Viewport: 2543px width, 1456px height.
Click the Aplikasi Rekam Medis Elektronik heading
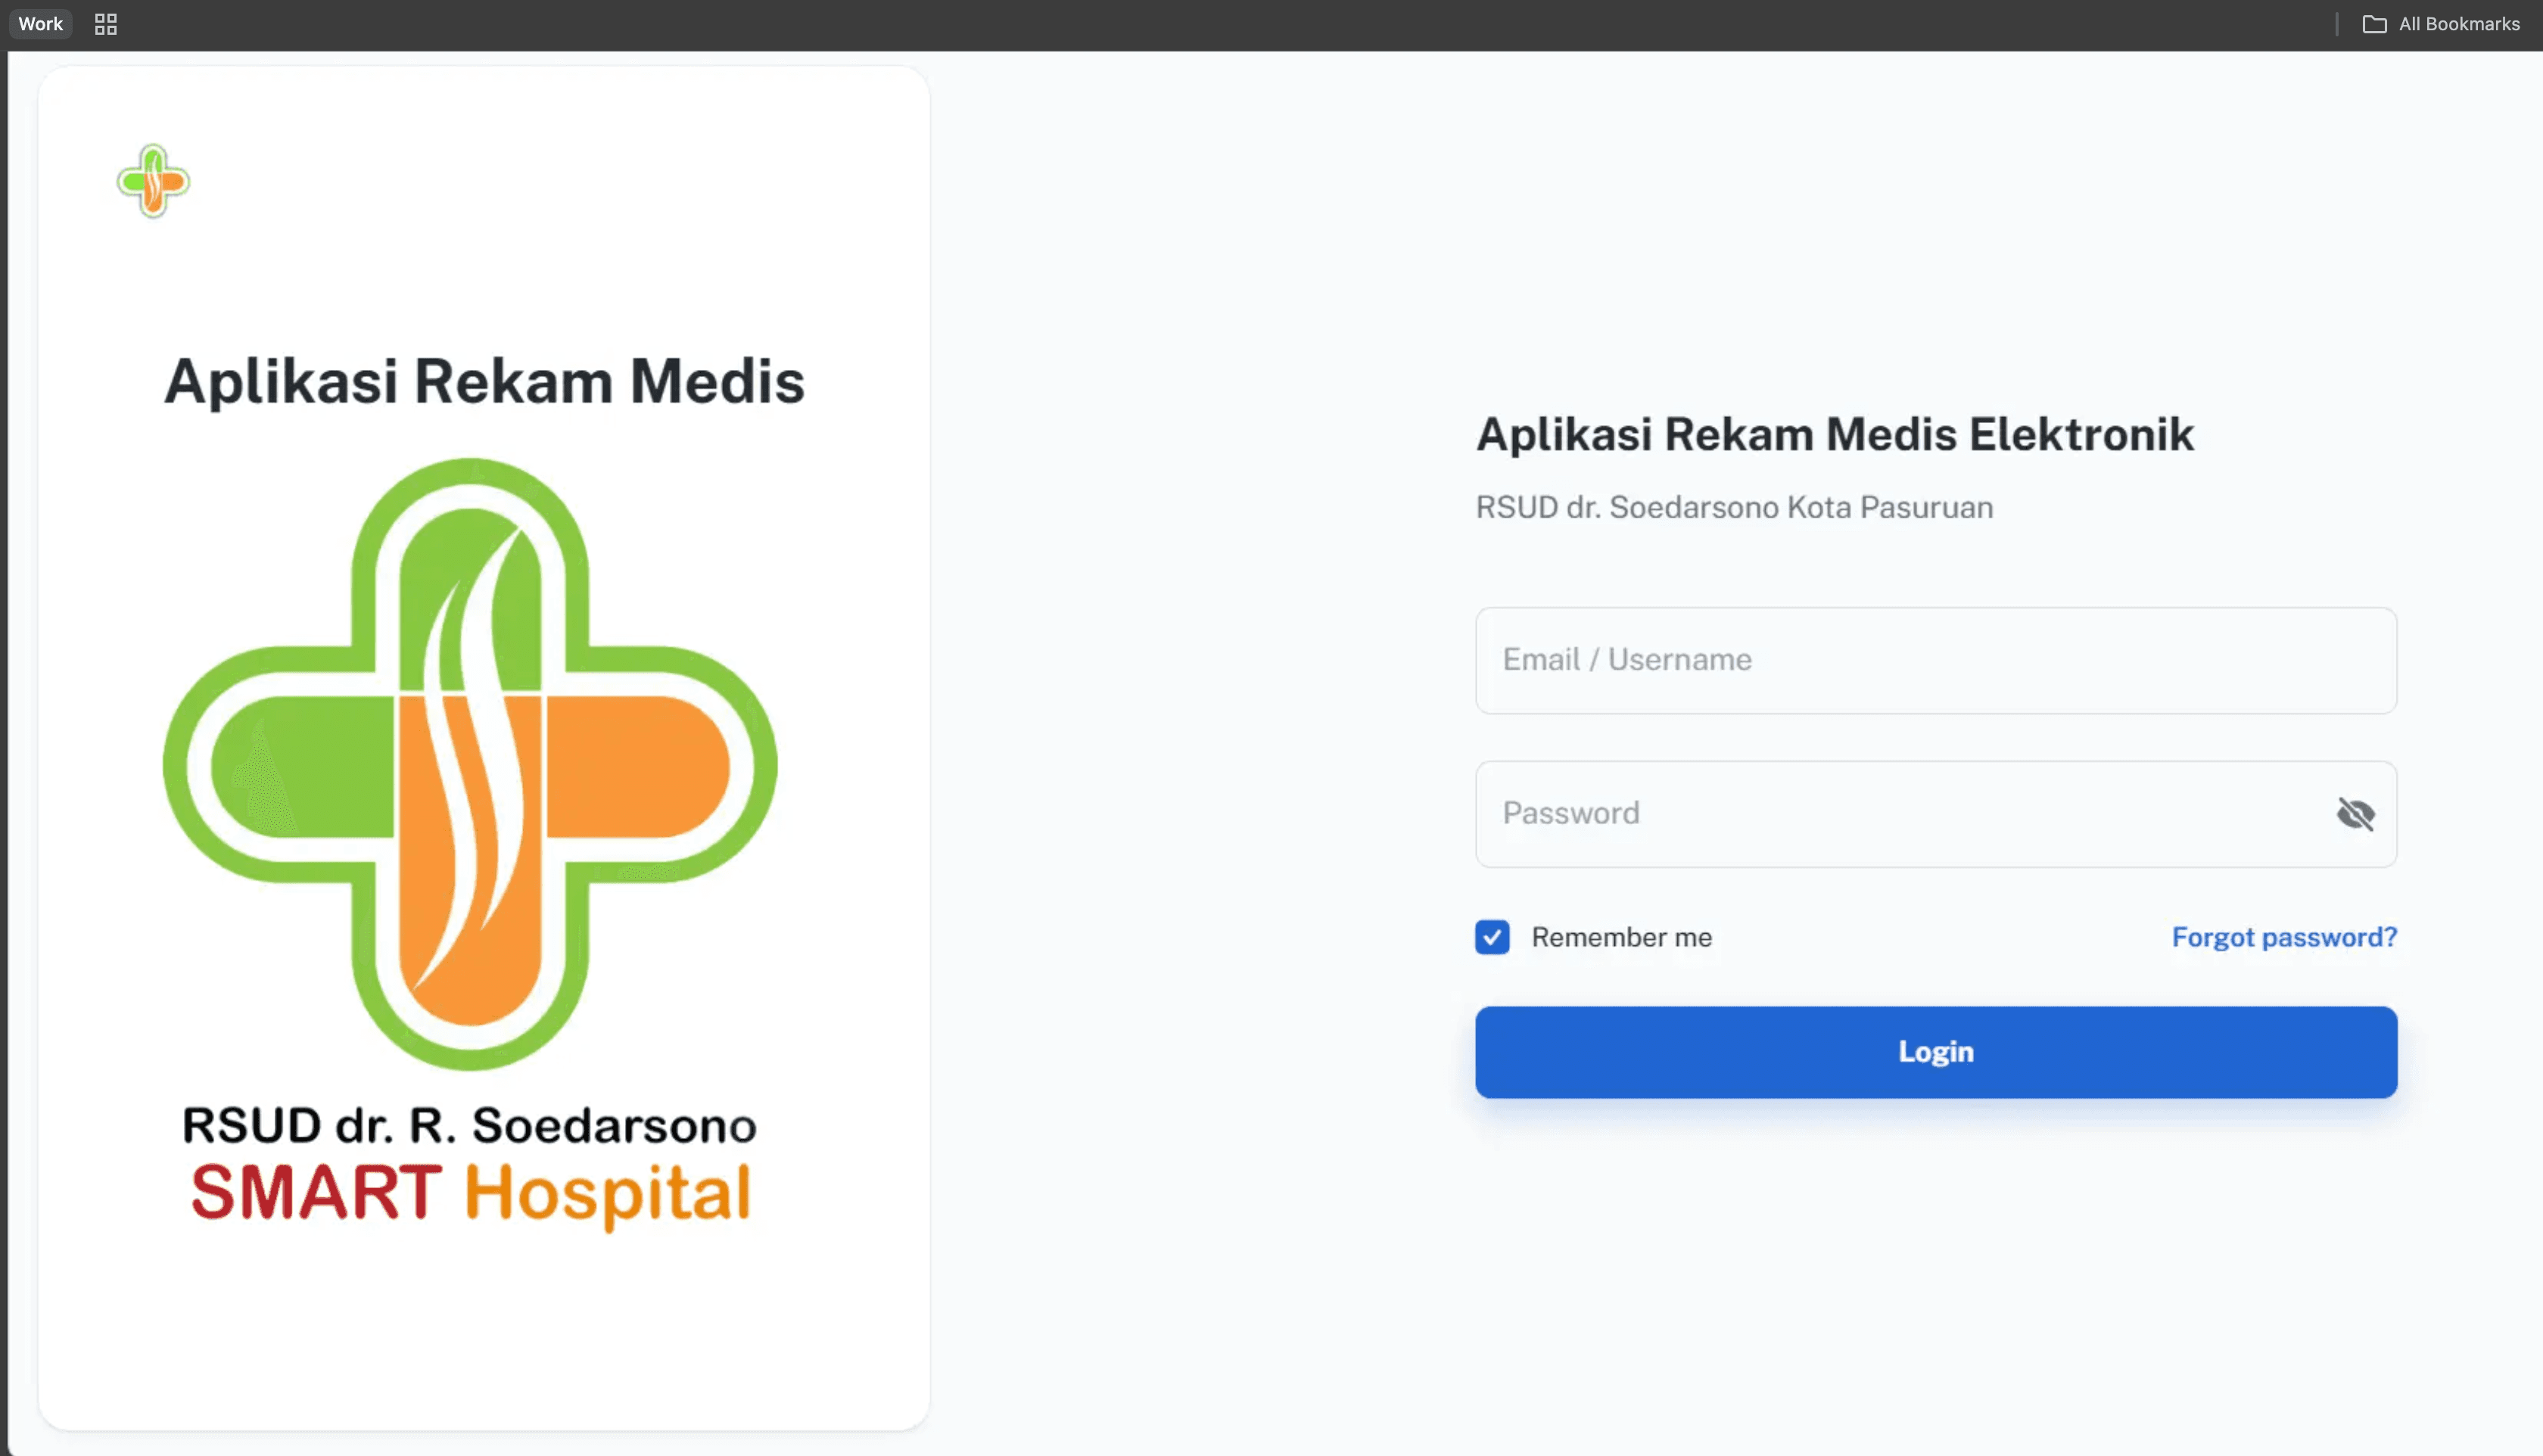click(x=1834, y=435)
